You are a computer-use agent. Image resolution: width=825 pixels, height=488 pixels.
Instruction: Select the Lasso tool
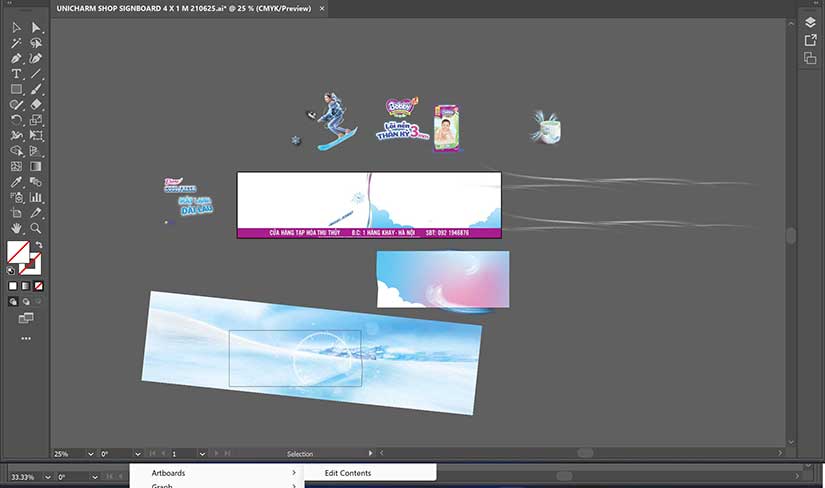[35, 43]
